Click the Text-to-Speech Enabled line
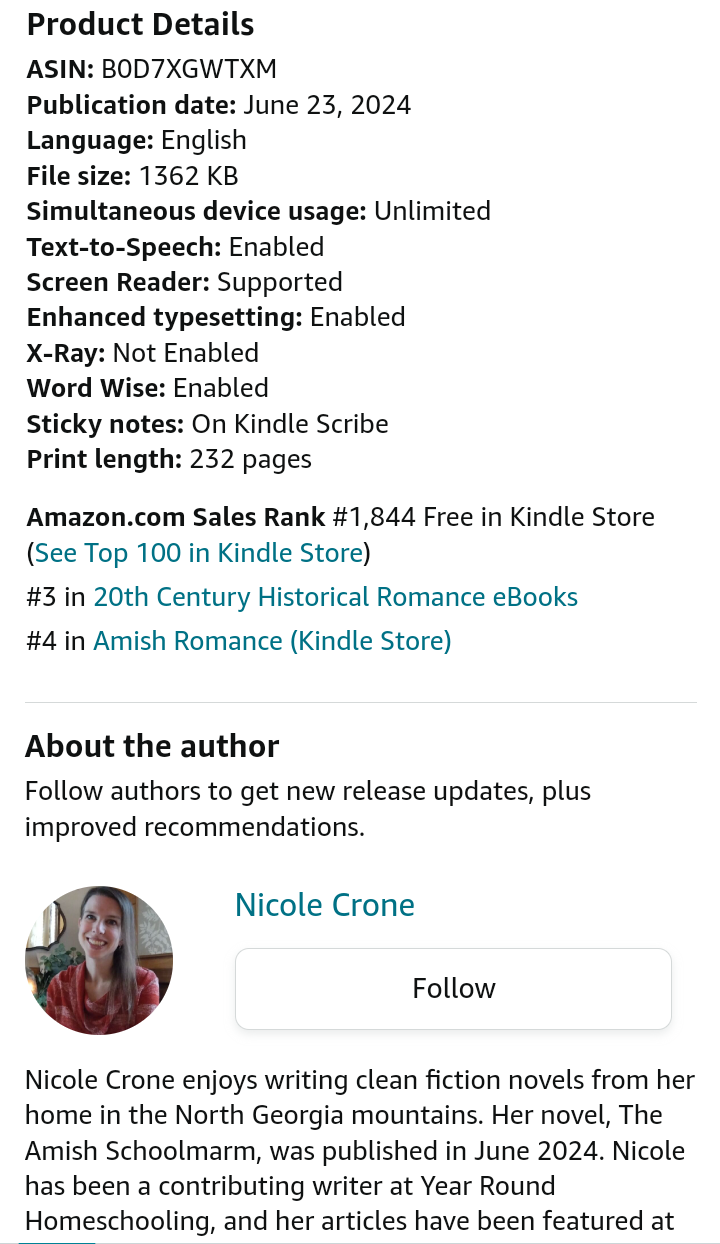The width and height of the screenshot is (720, 1244). coord(176,247)
